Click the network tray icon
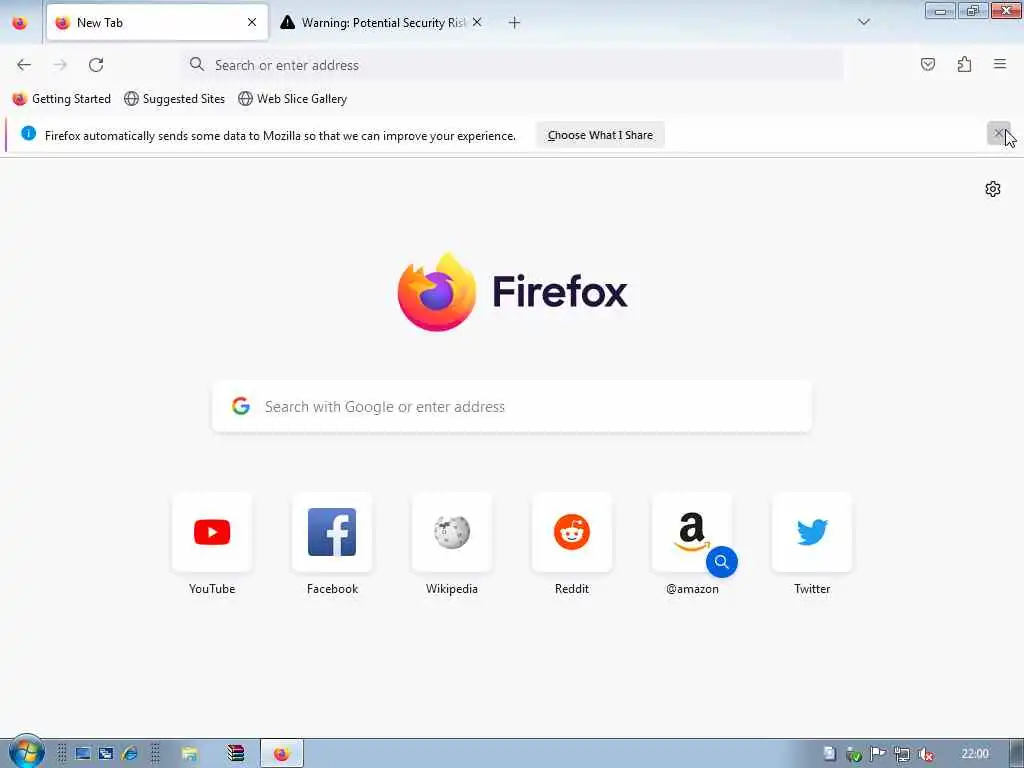The width and height of the screenshot is (1024, 768). 902,754
